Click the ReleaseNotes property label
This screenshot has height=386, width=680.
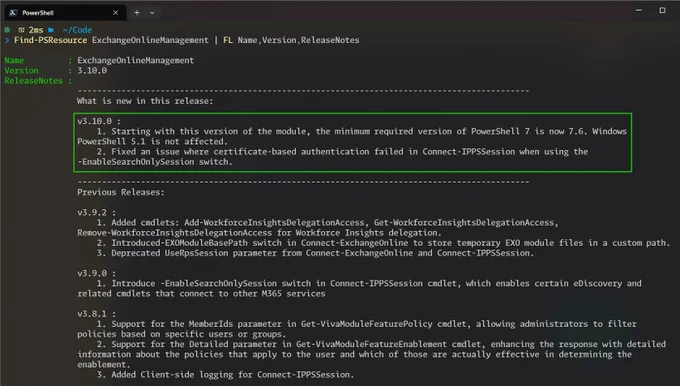(33, 81)
